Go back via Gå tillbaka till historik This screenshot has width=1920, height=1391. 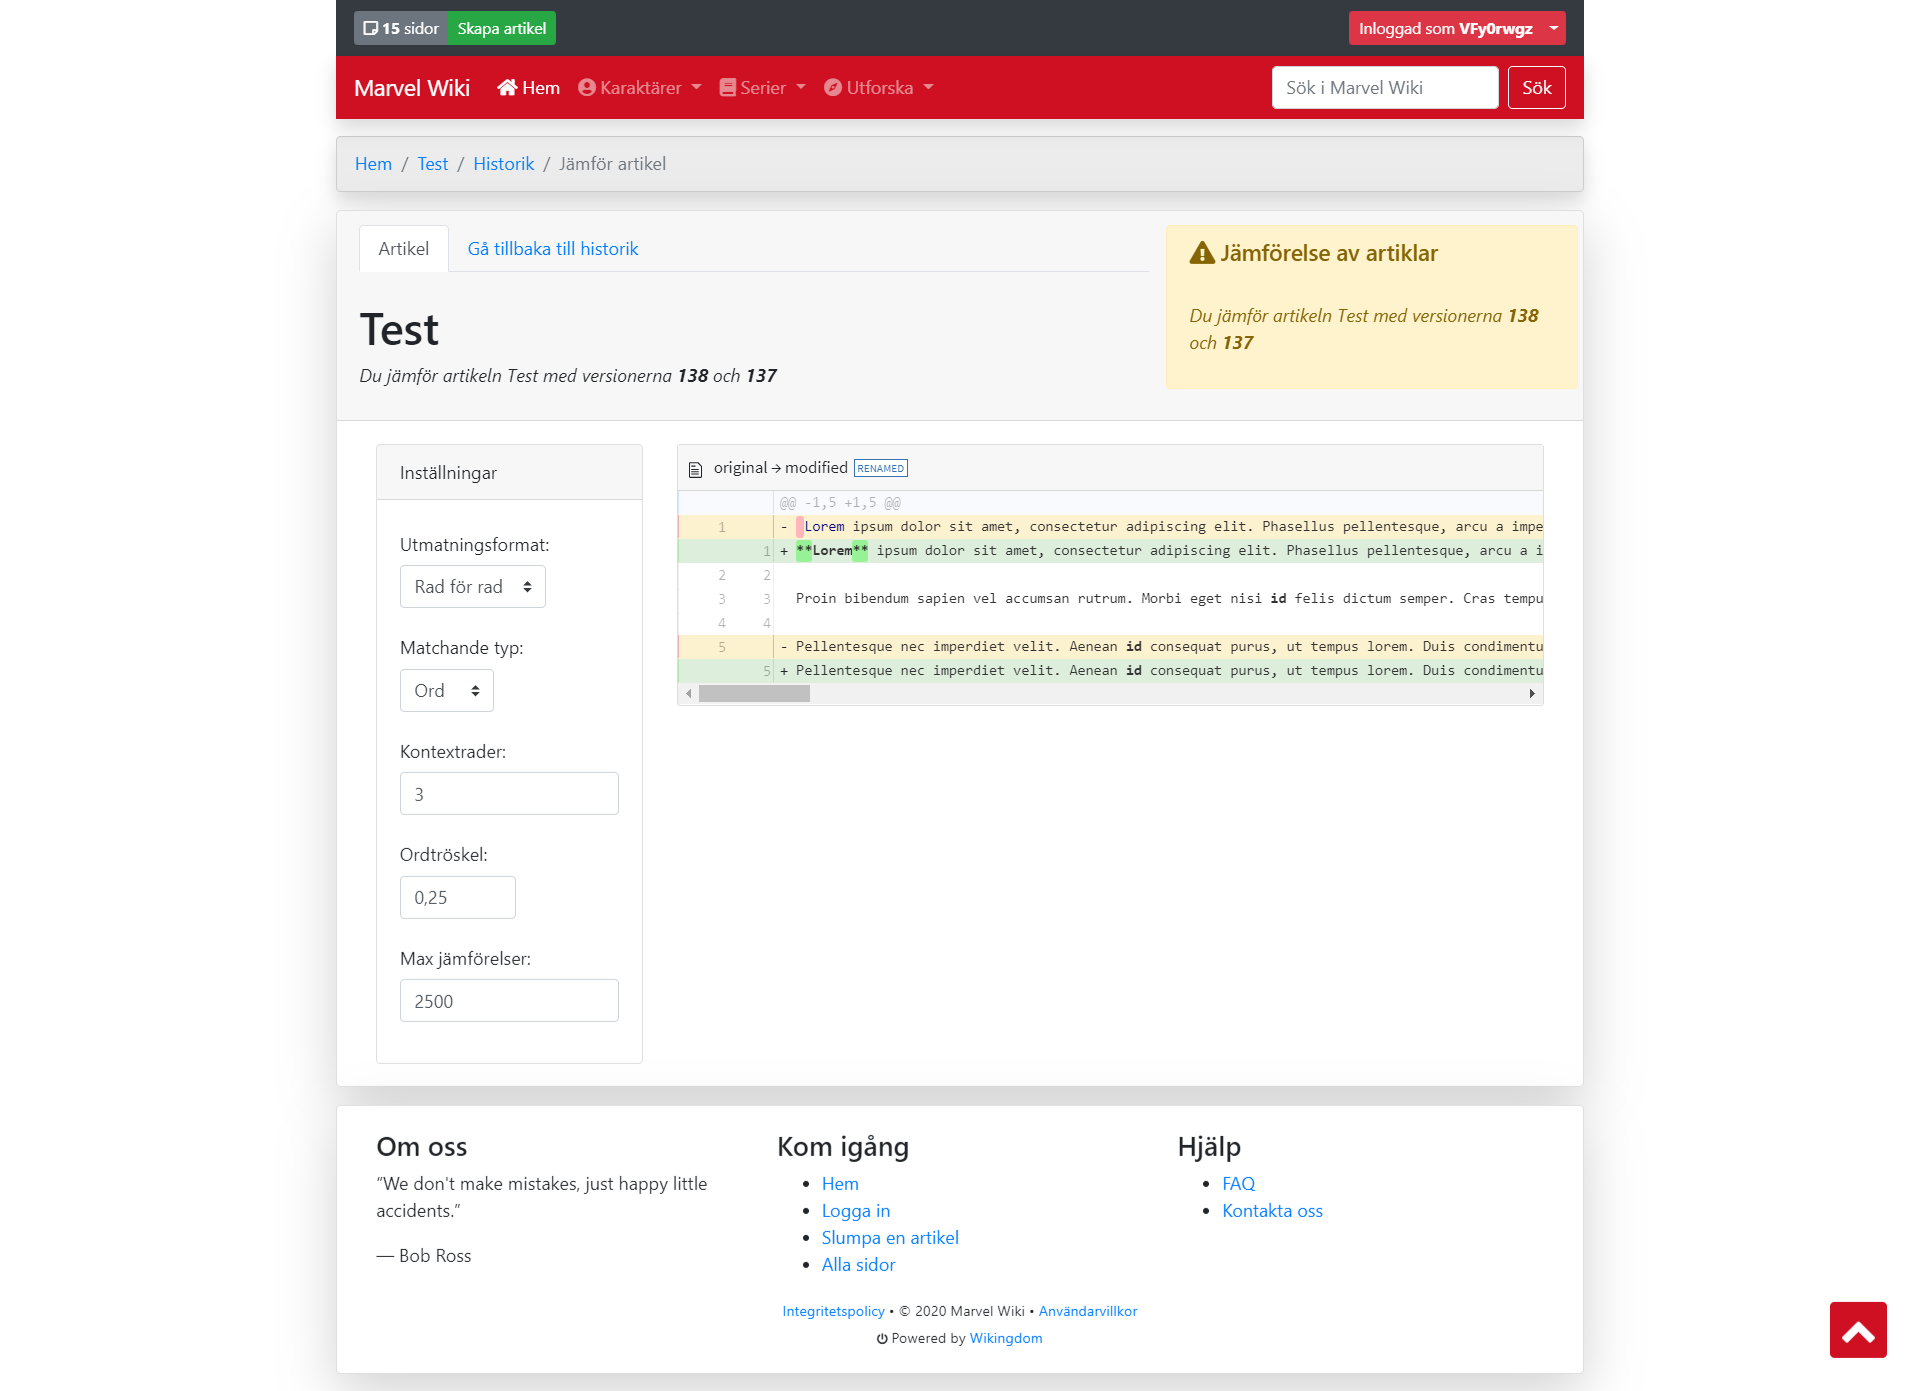pyautogui.click(x=552, y=249)
